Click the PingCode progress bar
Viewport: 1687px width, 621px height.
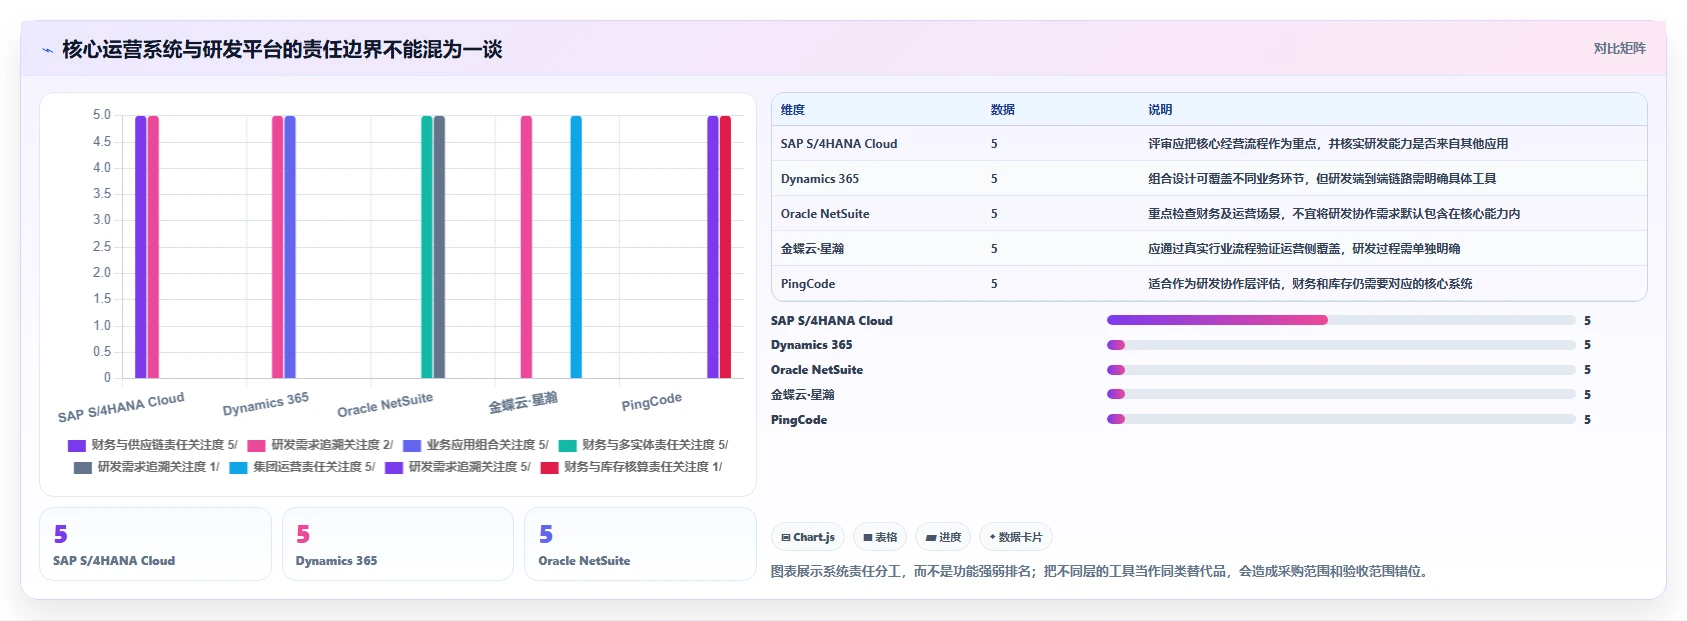[1341, 419]
